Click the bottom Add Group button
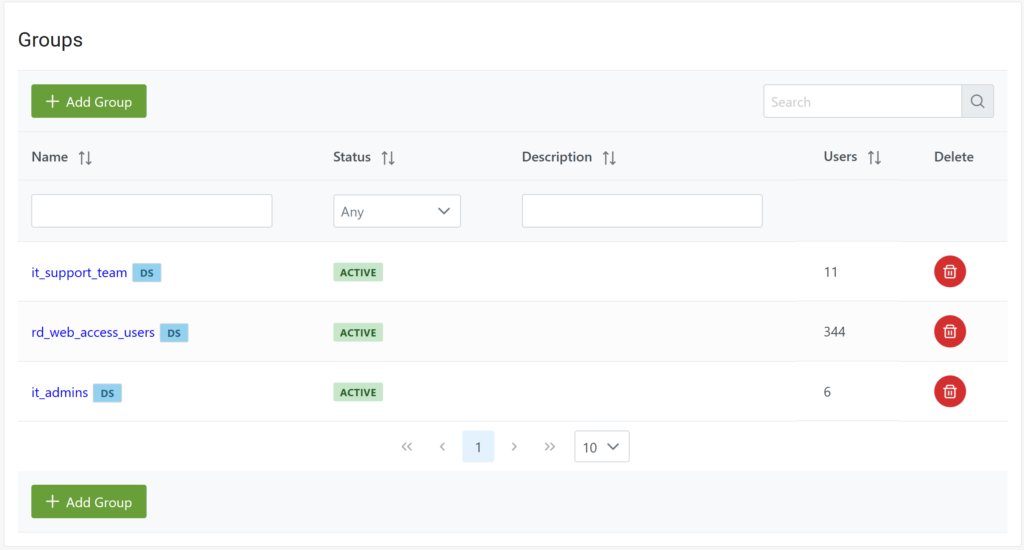The image size is (1024, 550). (89, 502)
